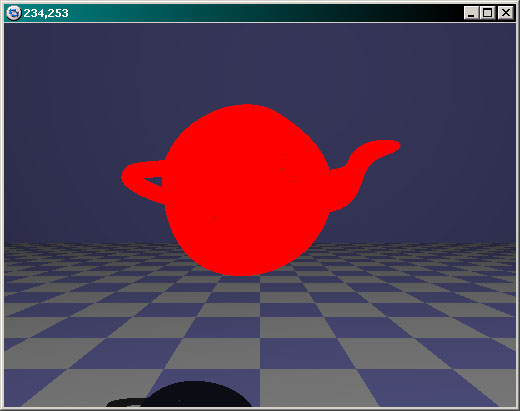Click the handle part of the shadow
520x411 pixels.
[x=127, y=402]
